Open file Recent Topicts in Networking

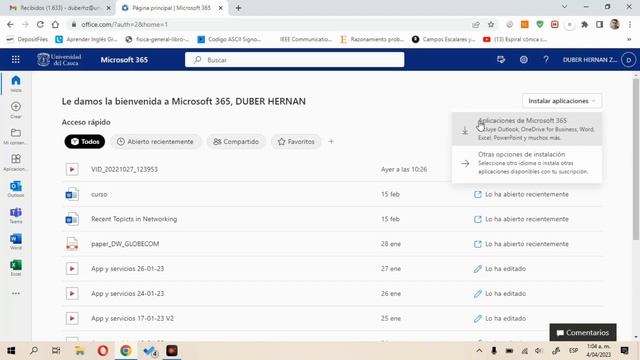pos(134,219)
